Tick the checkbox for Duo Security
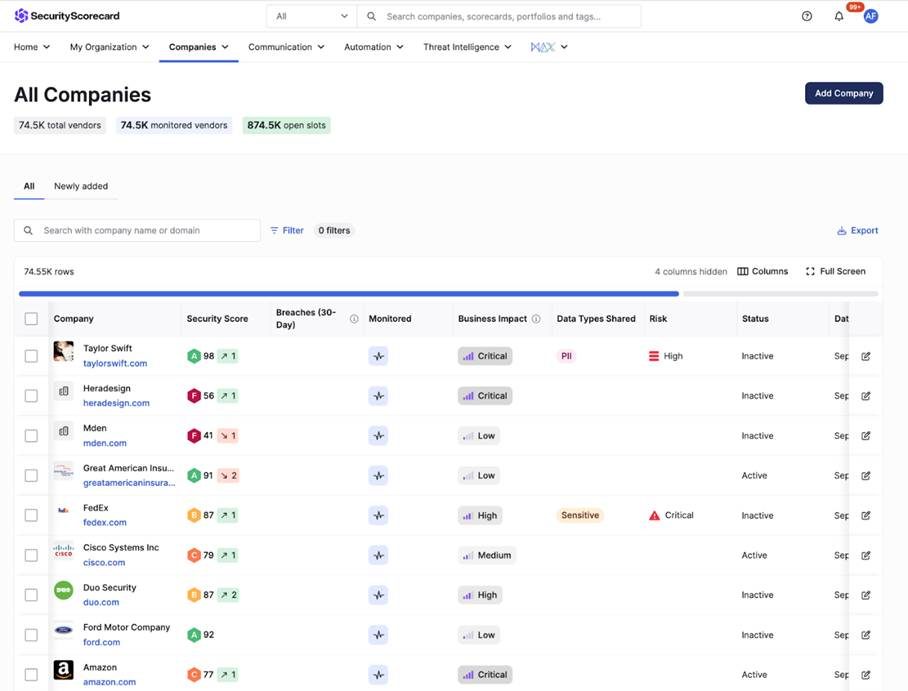Screen dimensions: 908x691 tap(31, 595)
